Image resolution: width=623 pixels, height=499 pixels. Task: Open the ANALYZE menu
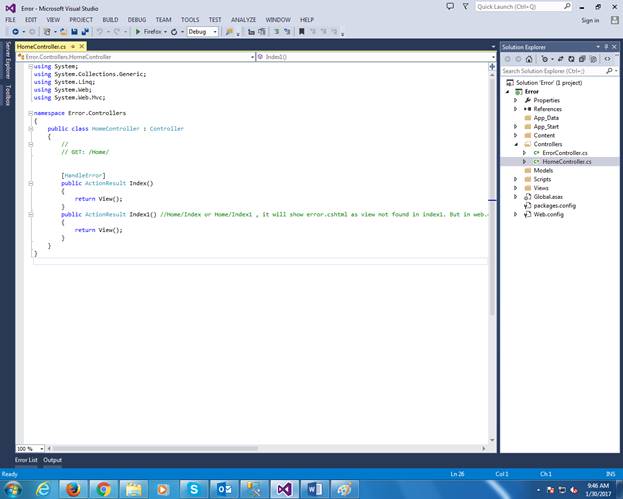(243, 19)
